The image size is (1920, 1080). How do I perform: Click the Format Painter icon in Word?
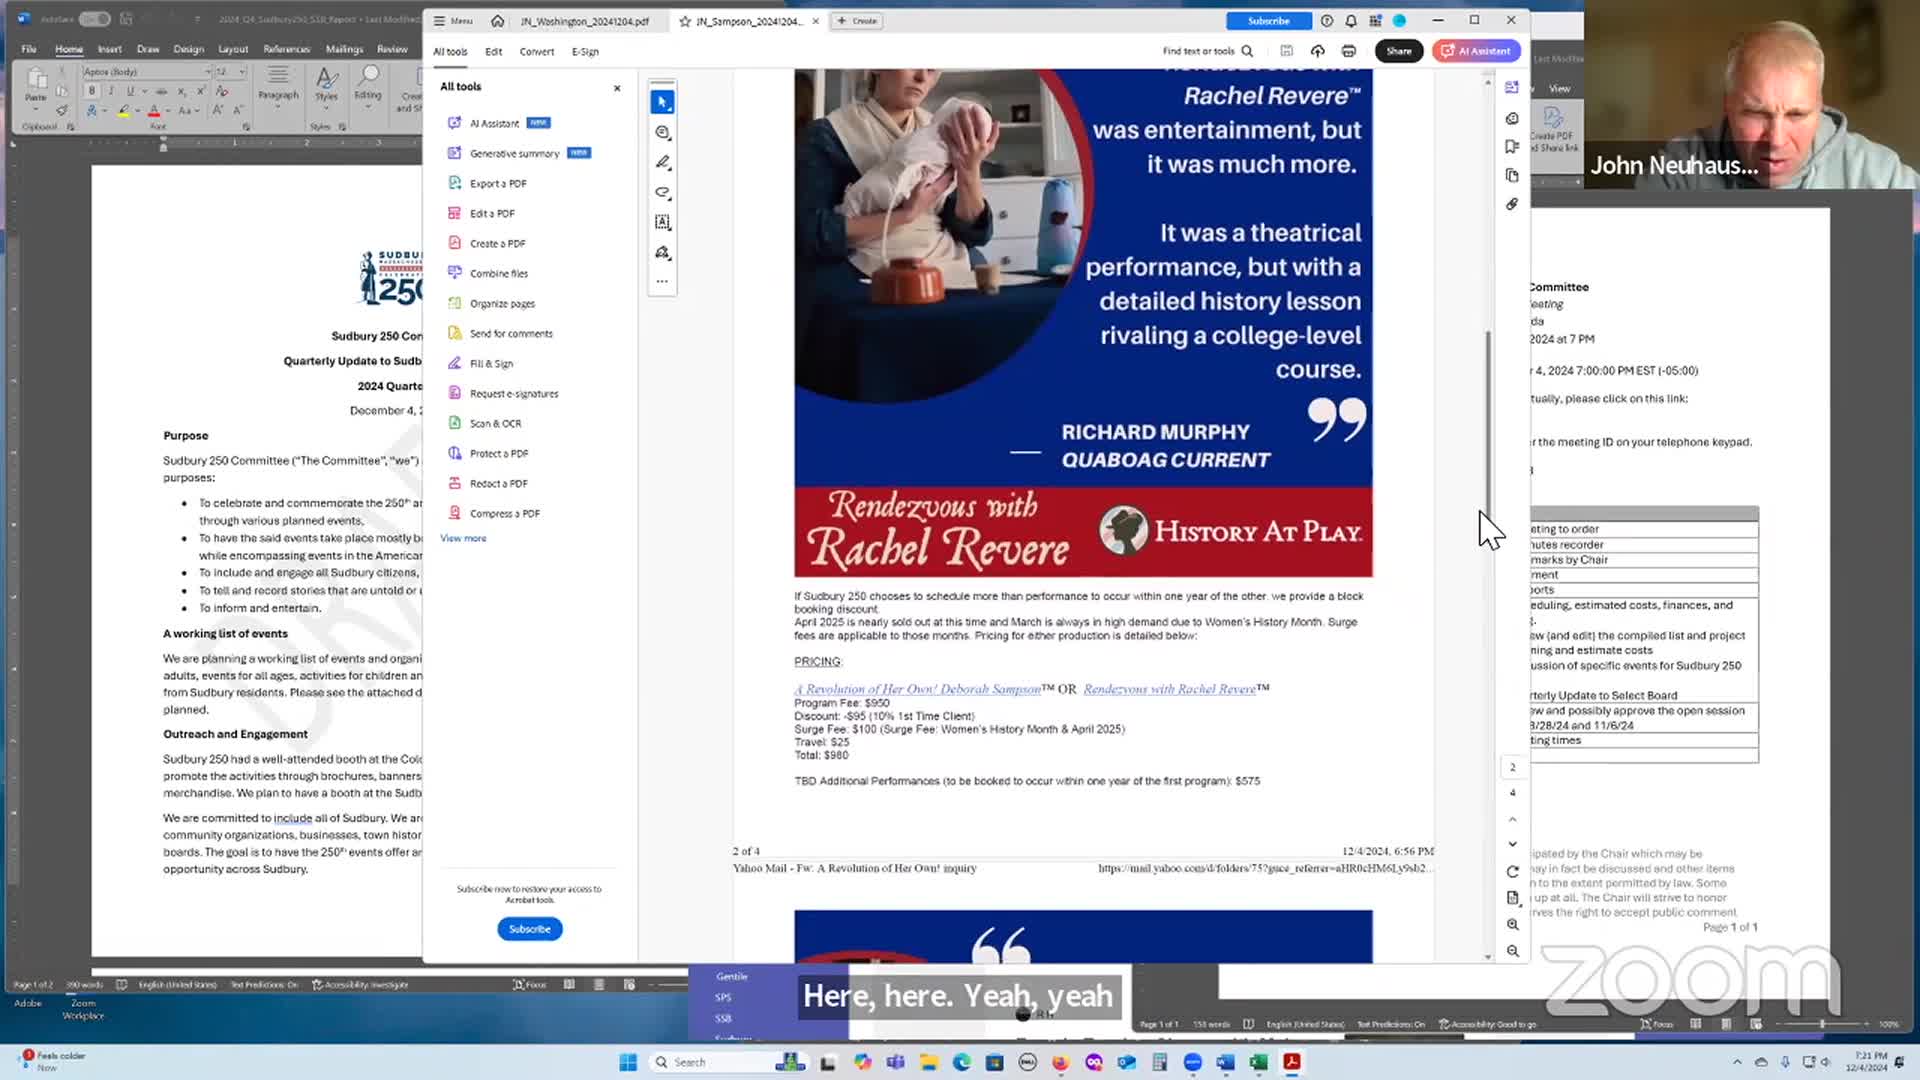point(62,110)
